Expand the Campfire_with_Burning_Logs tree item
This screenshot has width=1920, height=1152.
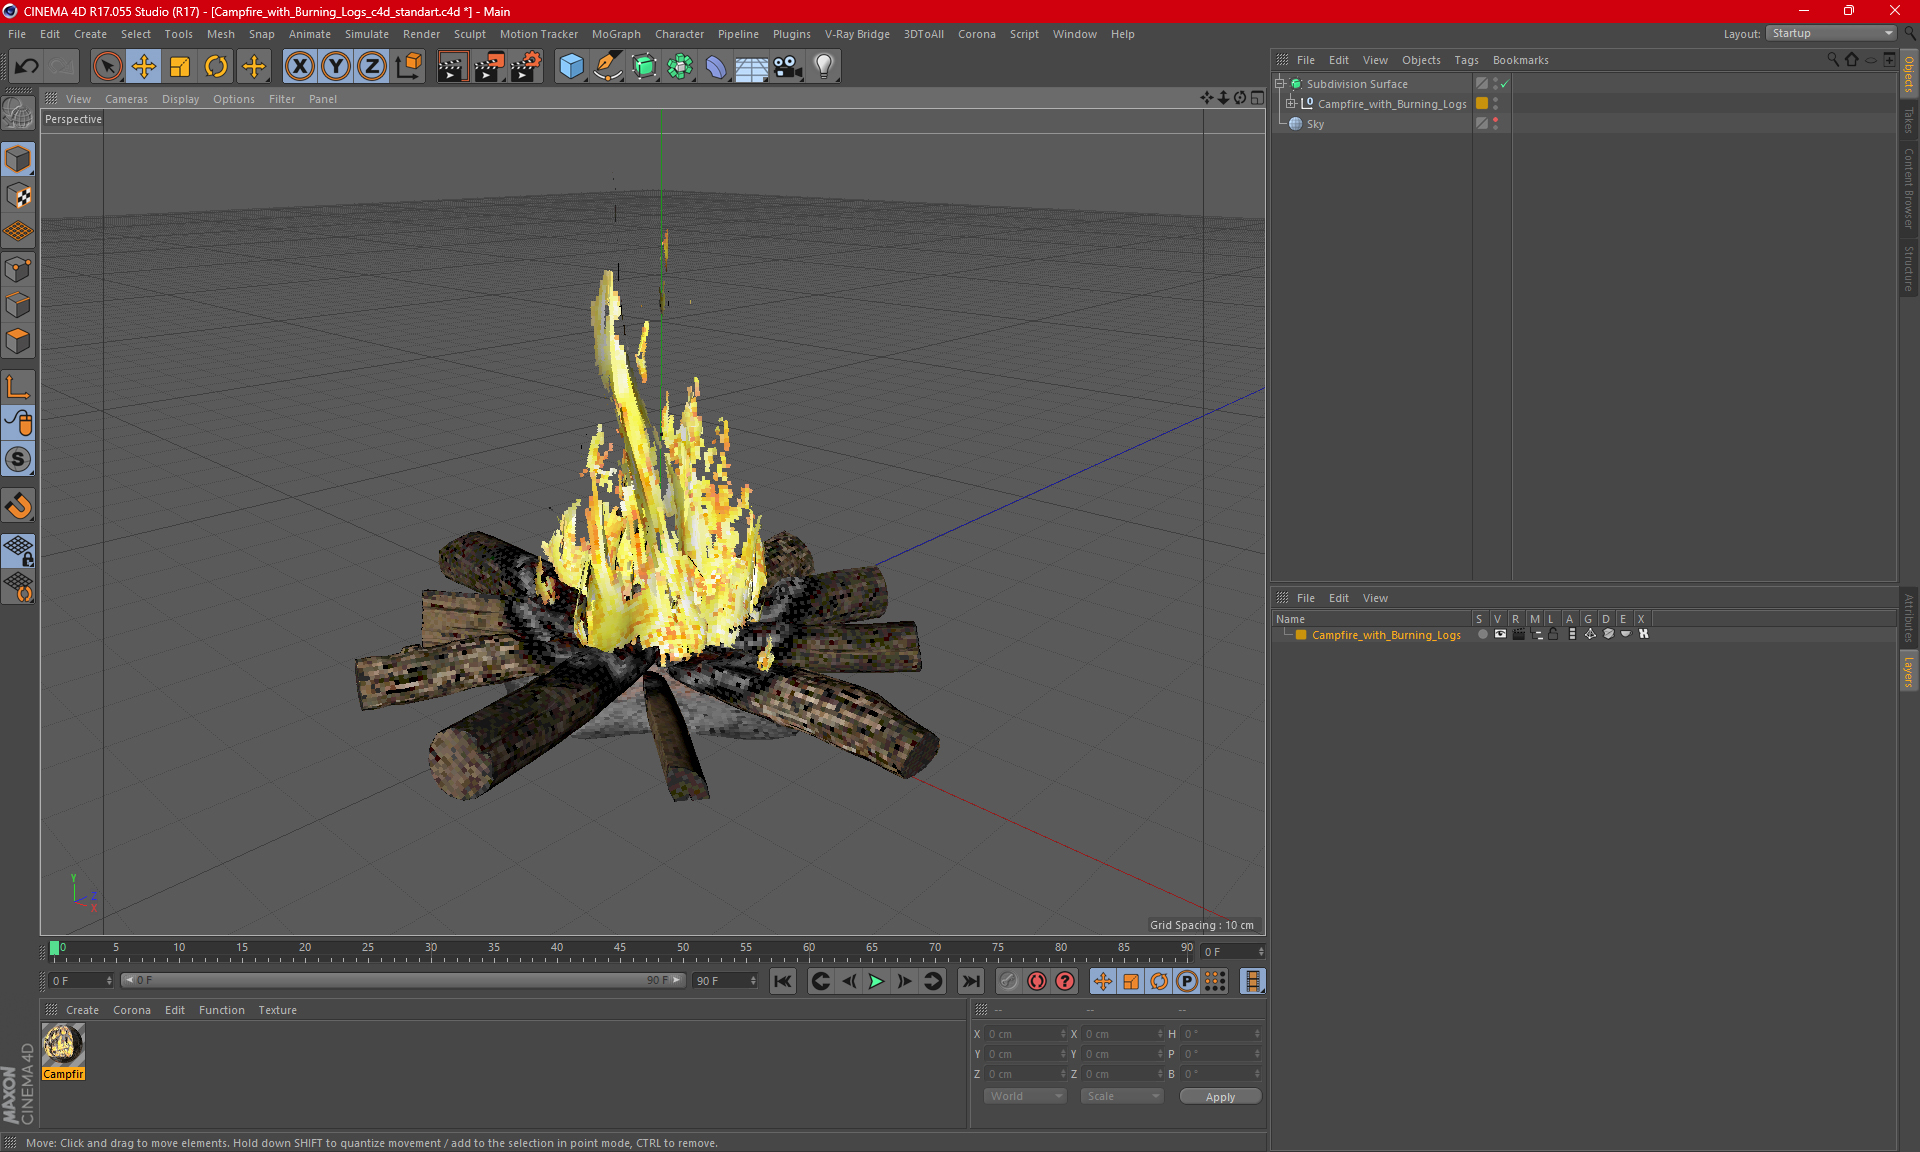pos(1291,104)
